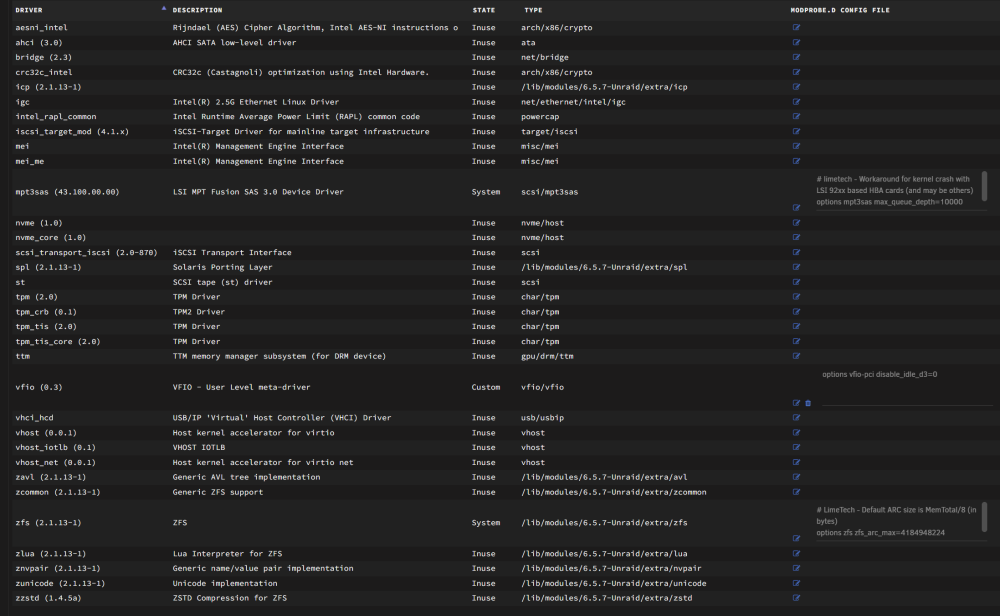
Task: Select 'ZSTD Compression for ZFS' description
Action: click(x=229, y=598)
